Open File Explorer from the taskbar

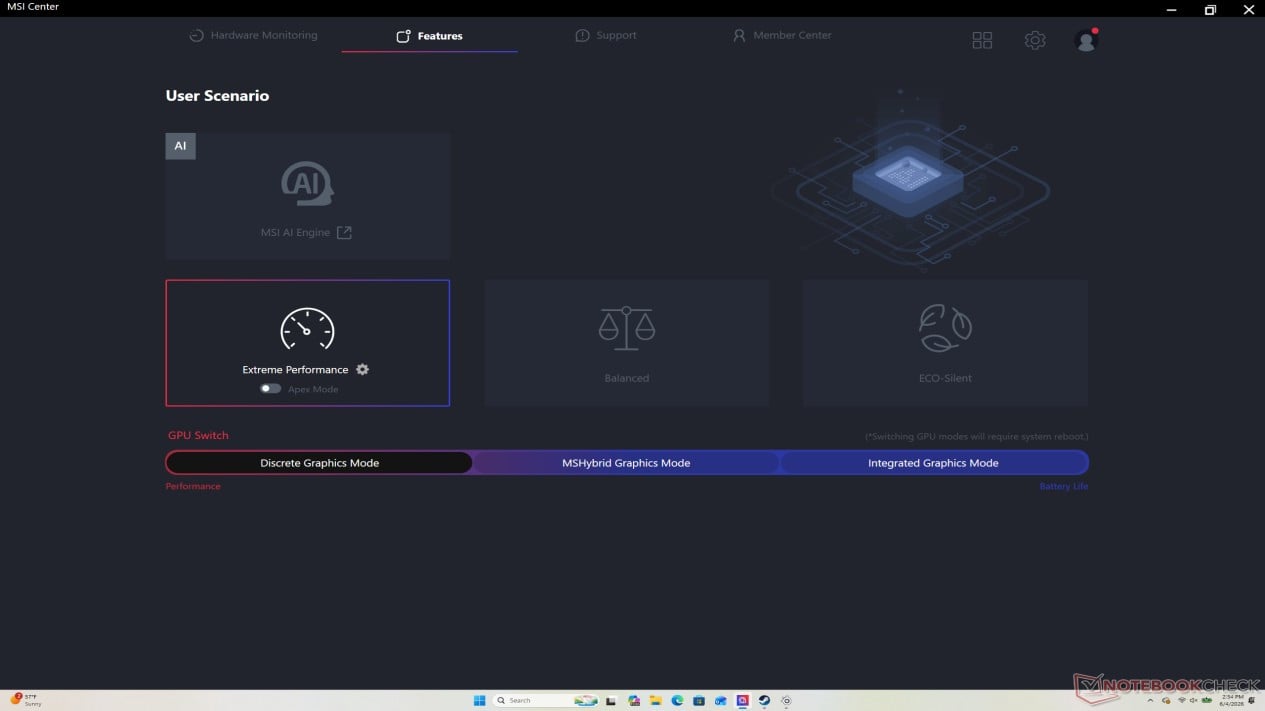point(656,700)
